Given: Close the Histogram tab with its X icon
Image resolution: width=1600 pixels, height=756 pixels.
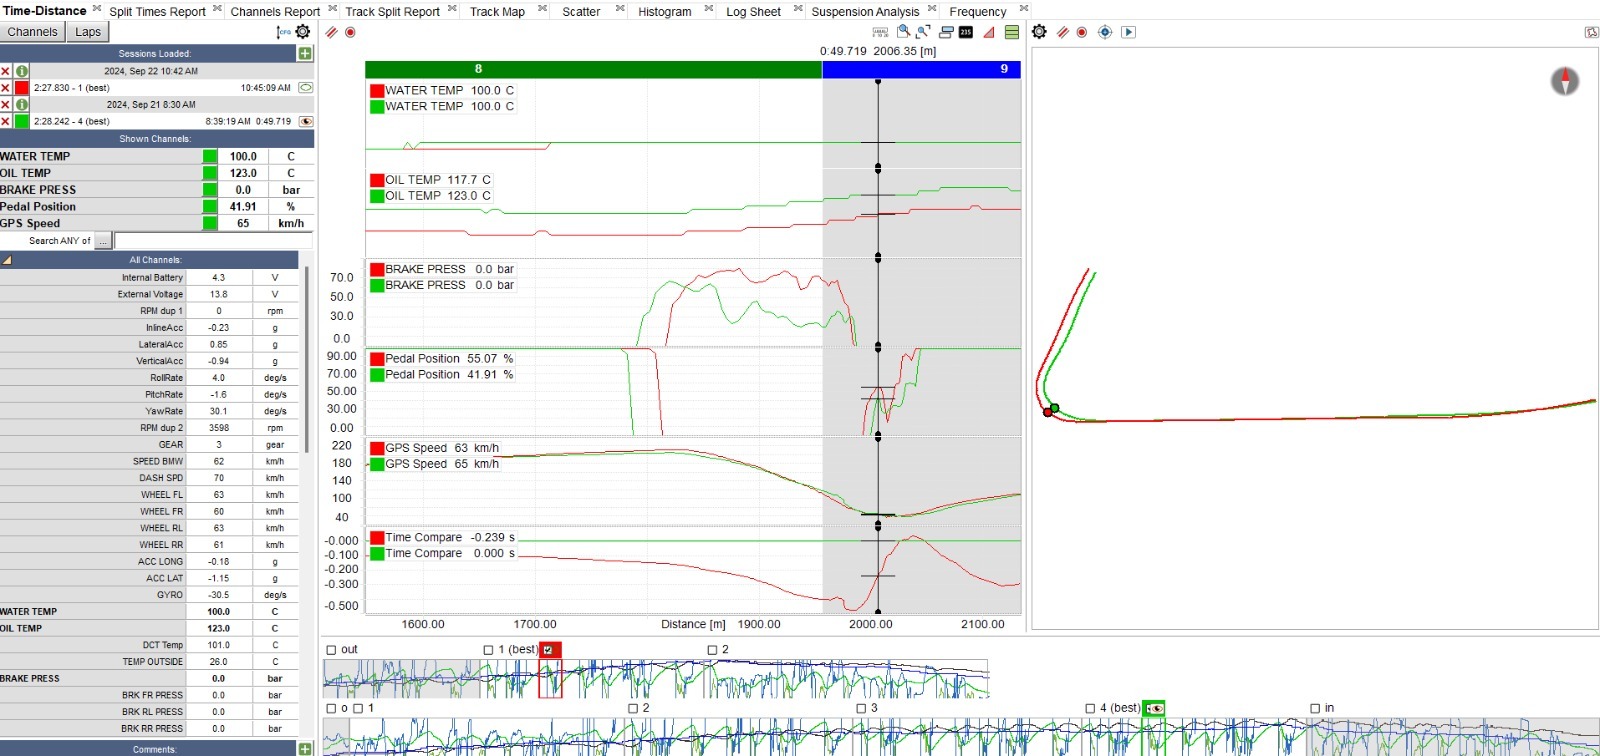Looking at the screenshot, I should pyautogui.click(x=709, y=9).
